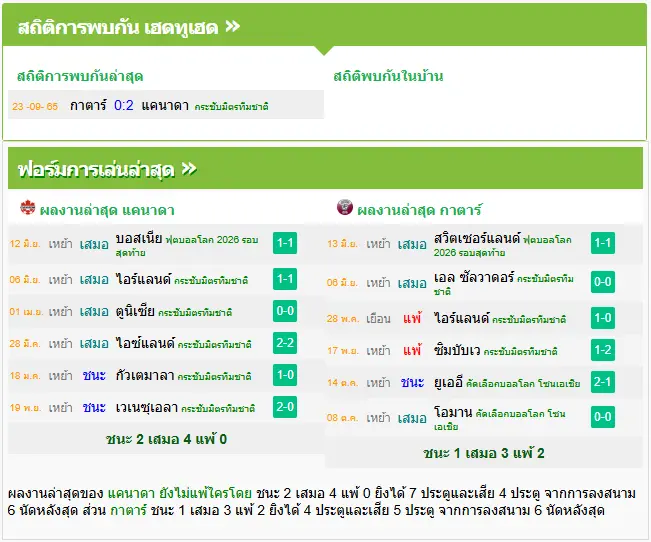Viewport: 651px width, 542px height.
Task: Click the 0-0 score badge for โอมาน
Action: 603,417
